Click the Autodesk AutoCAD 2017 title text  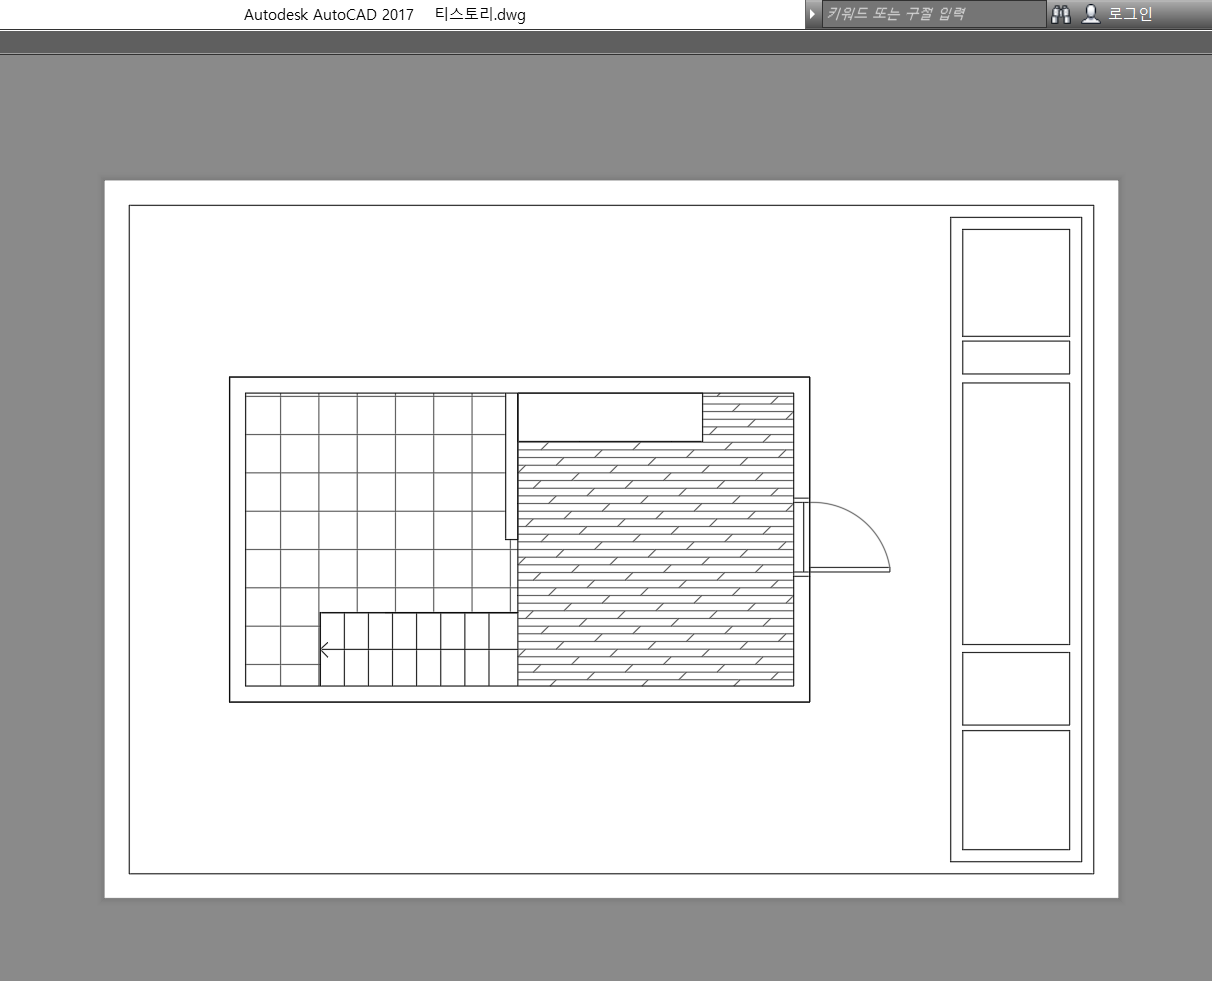coord(329,14)
